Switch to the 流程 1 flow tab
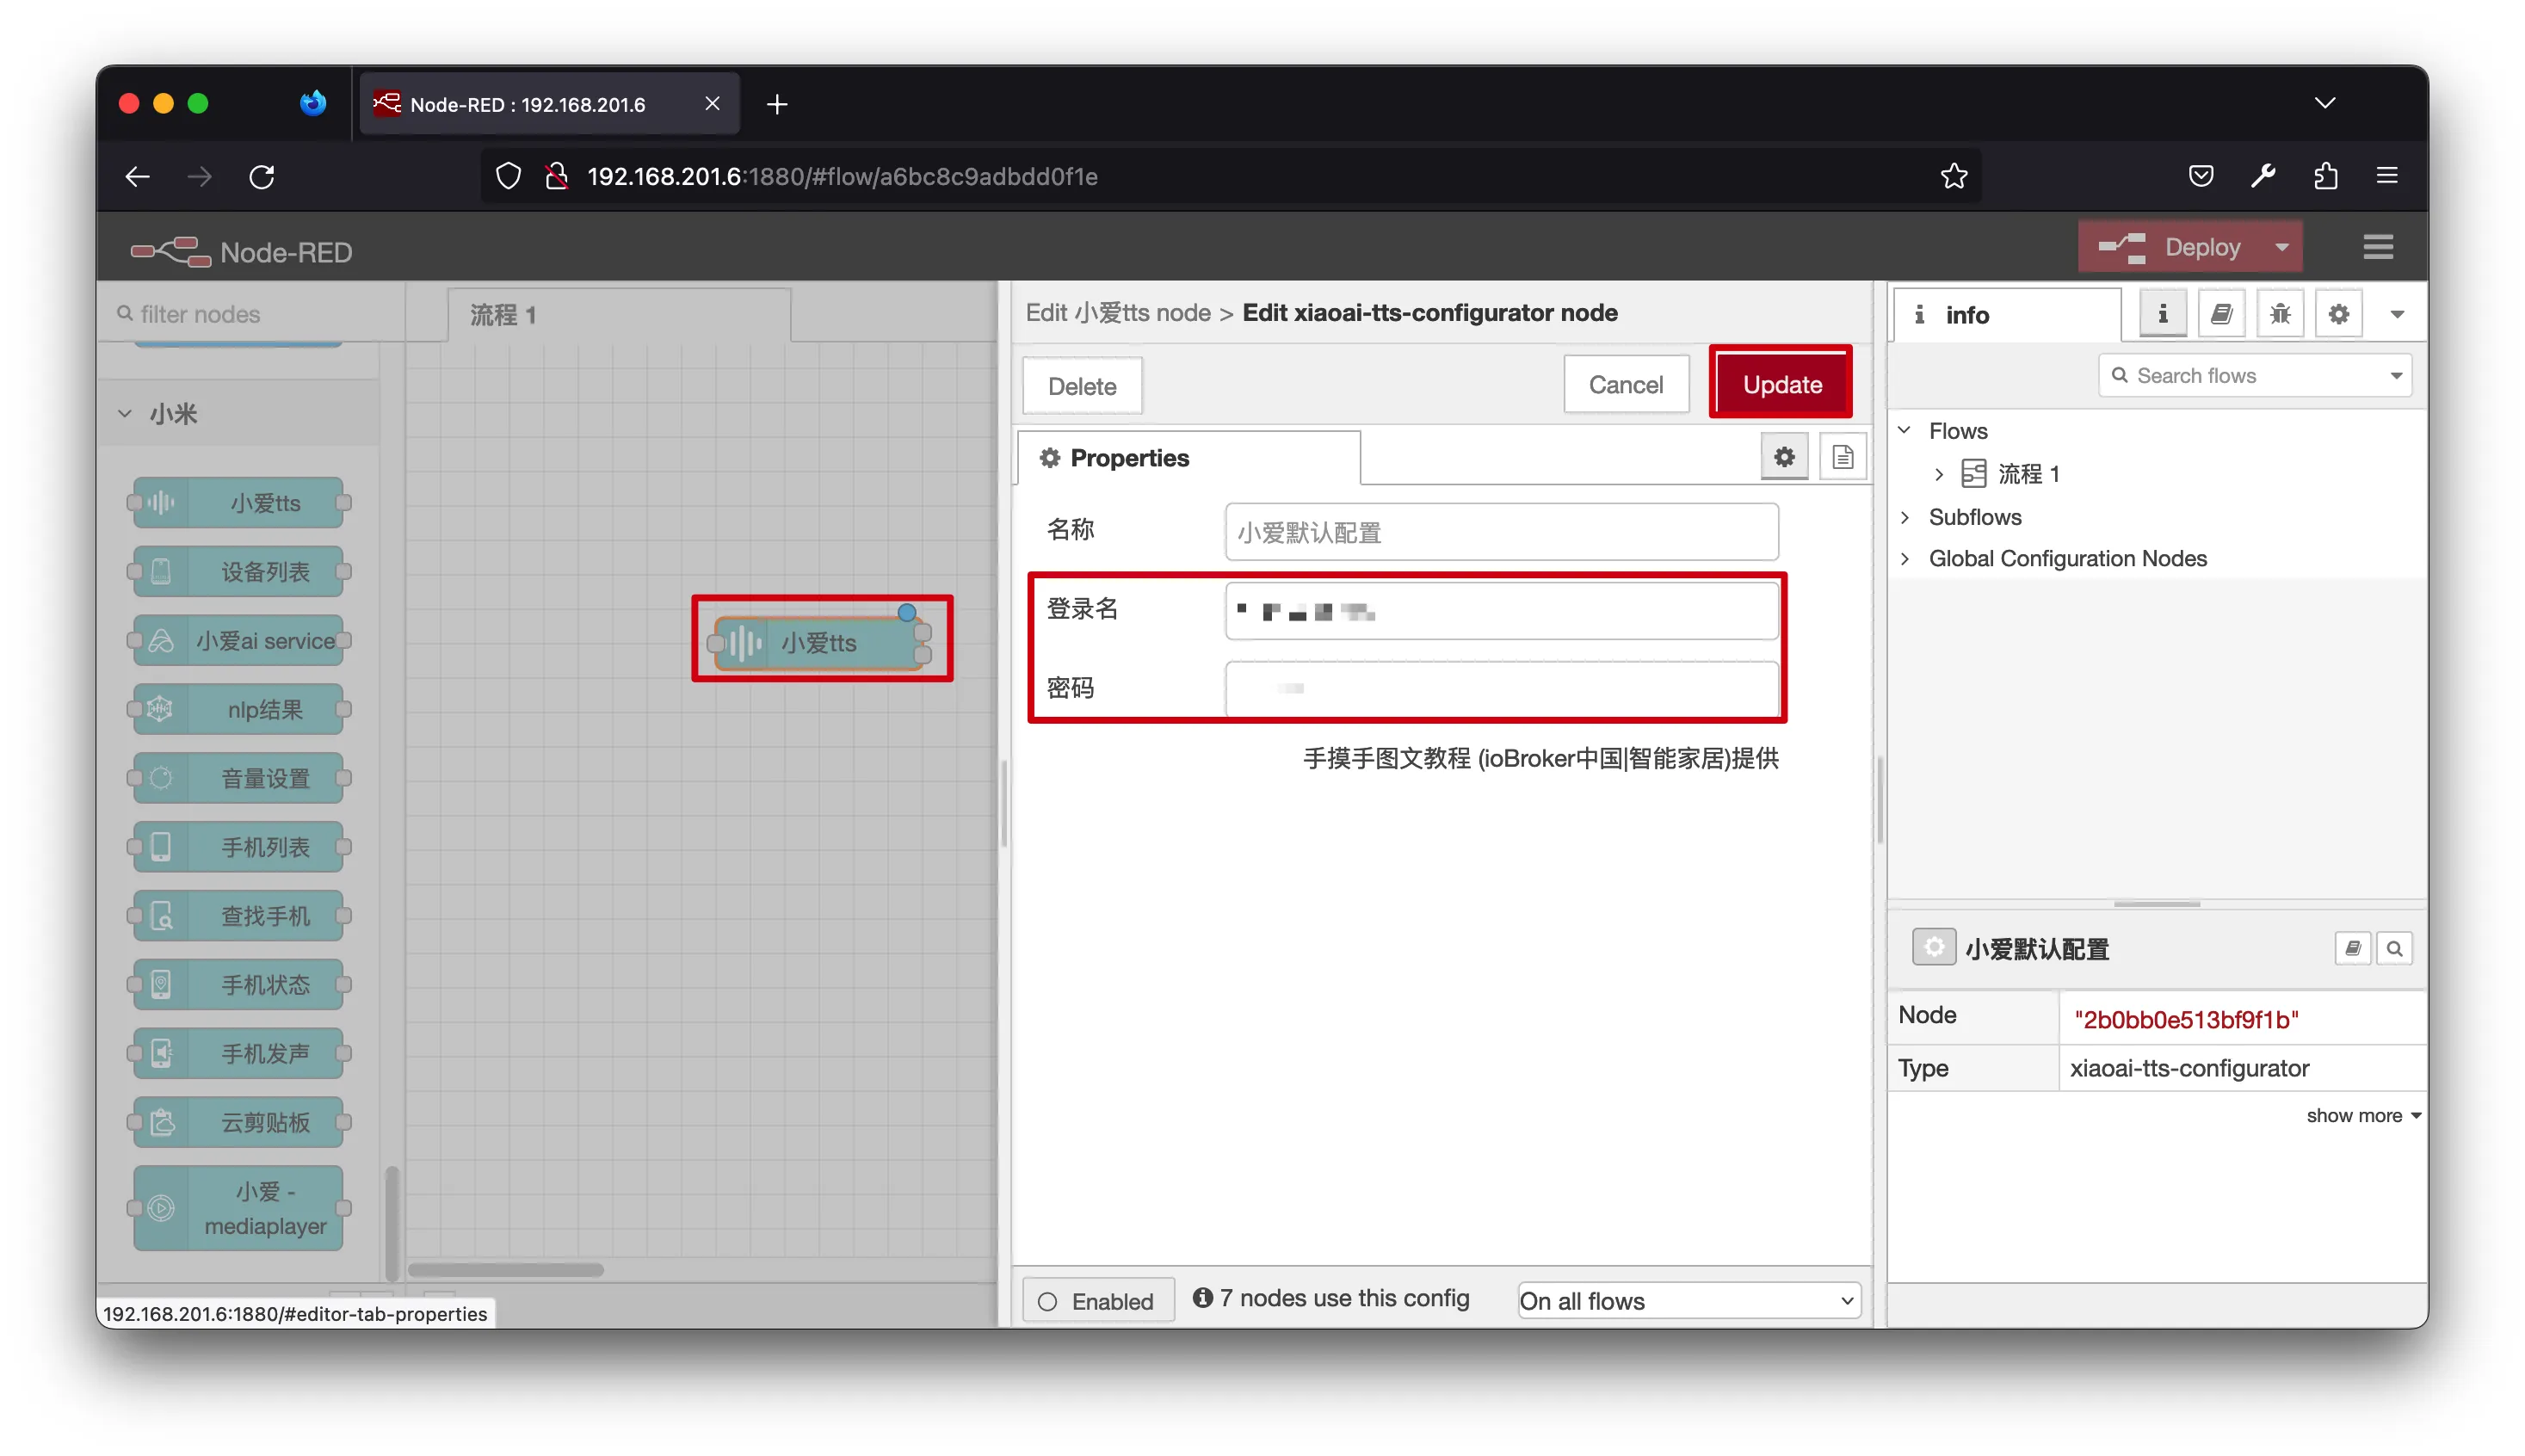The height and width of the screenshot is (1456, 2525). tap(504, 315)
